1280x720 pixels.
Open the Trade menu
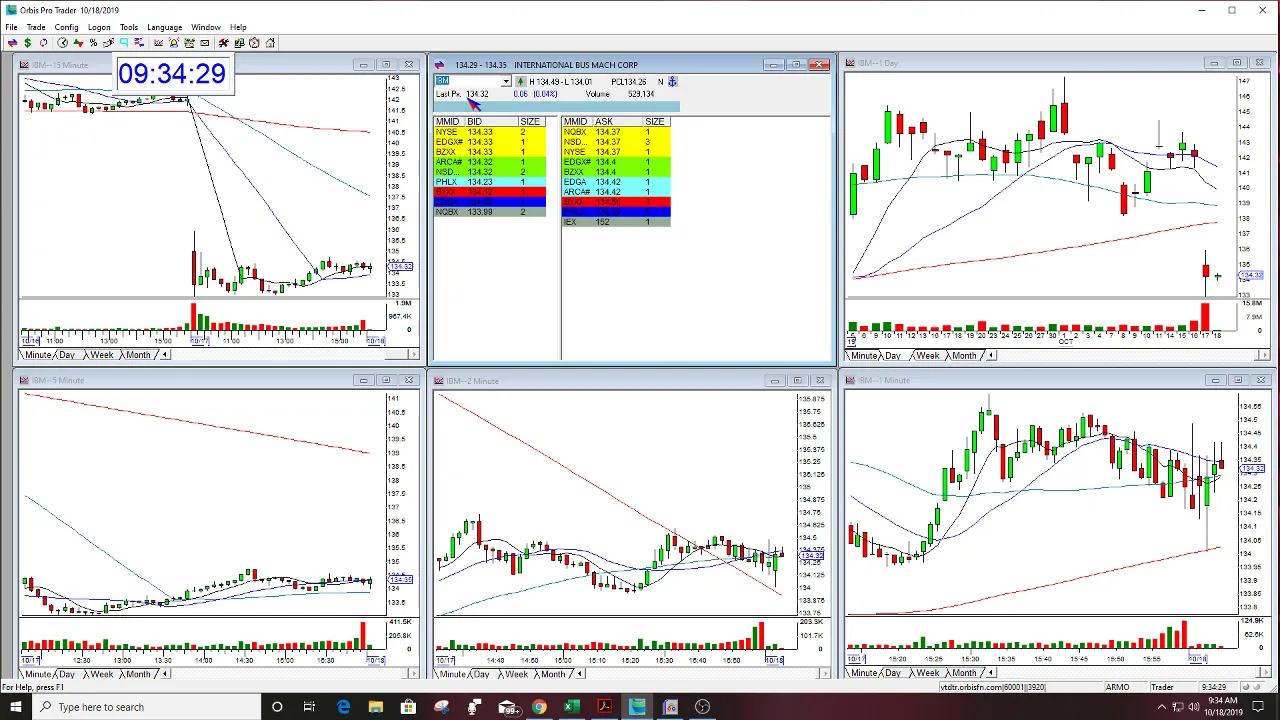[x=36, y=27]
